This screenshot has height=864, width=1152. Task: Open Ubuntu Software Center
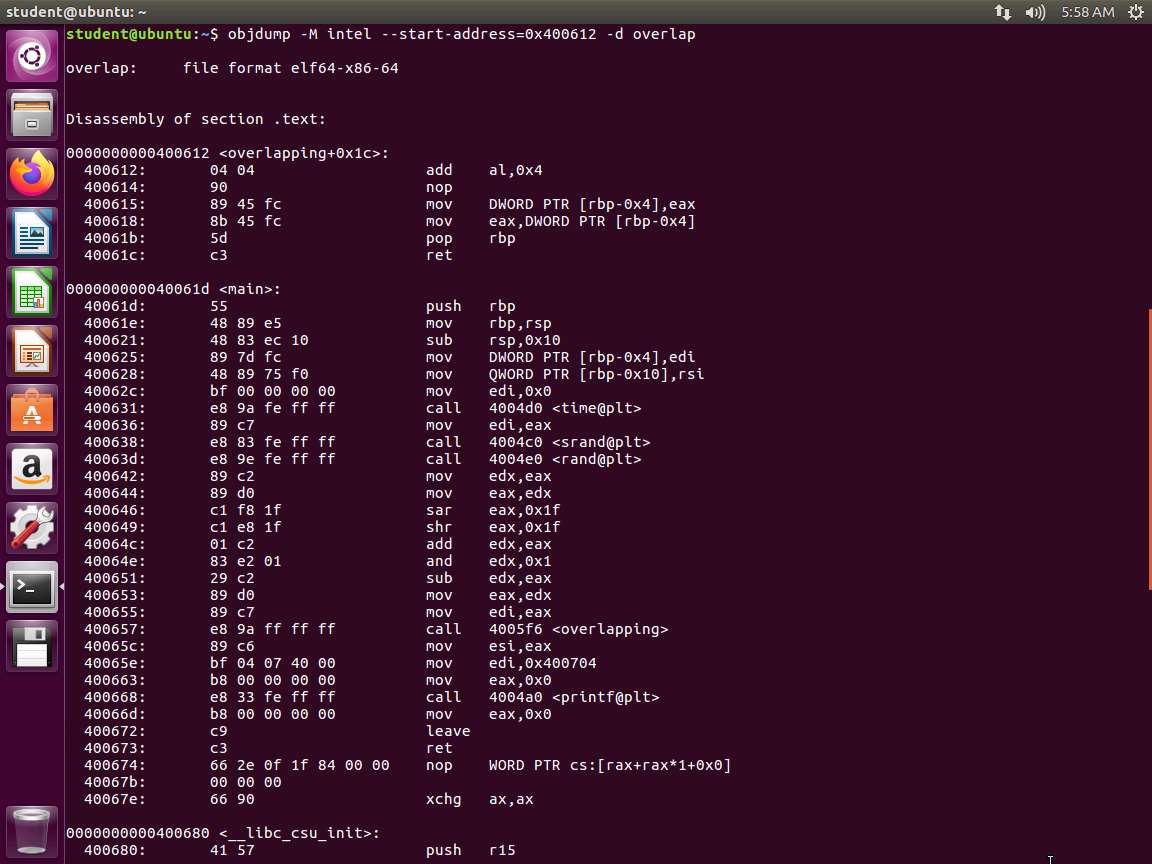tap(32, 411)
